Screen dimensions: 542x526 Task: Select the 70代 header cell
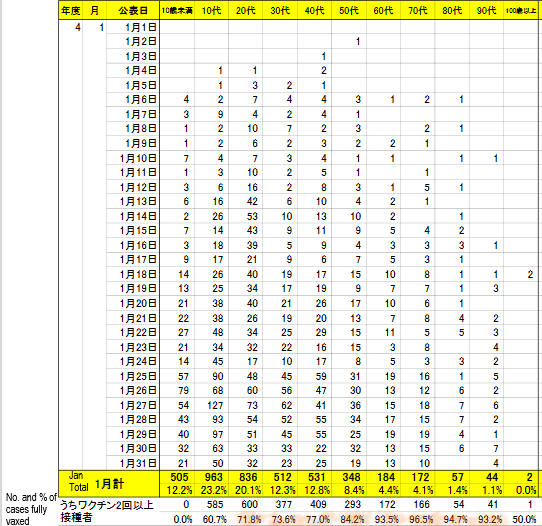click(417, 10)
